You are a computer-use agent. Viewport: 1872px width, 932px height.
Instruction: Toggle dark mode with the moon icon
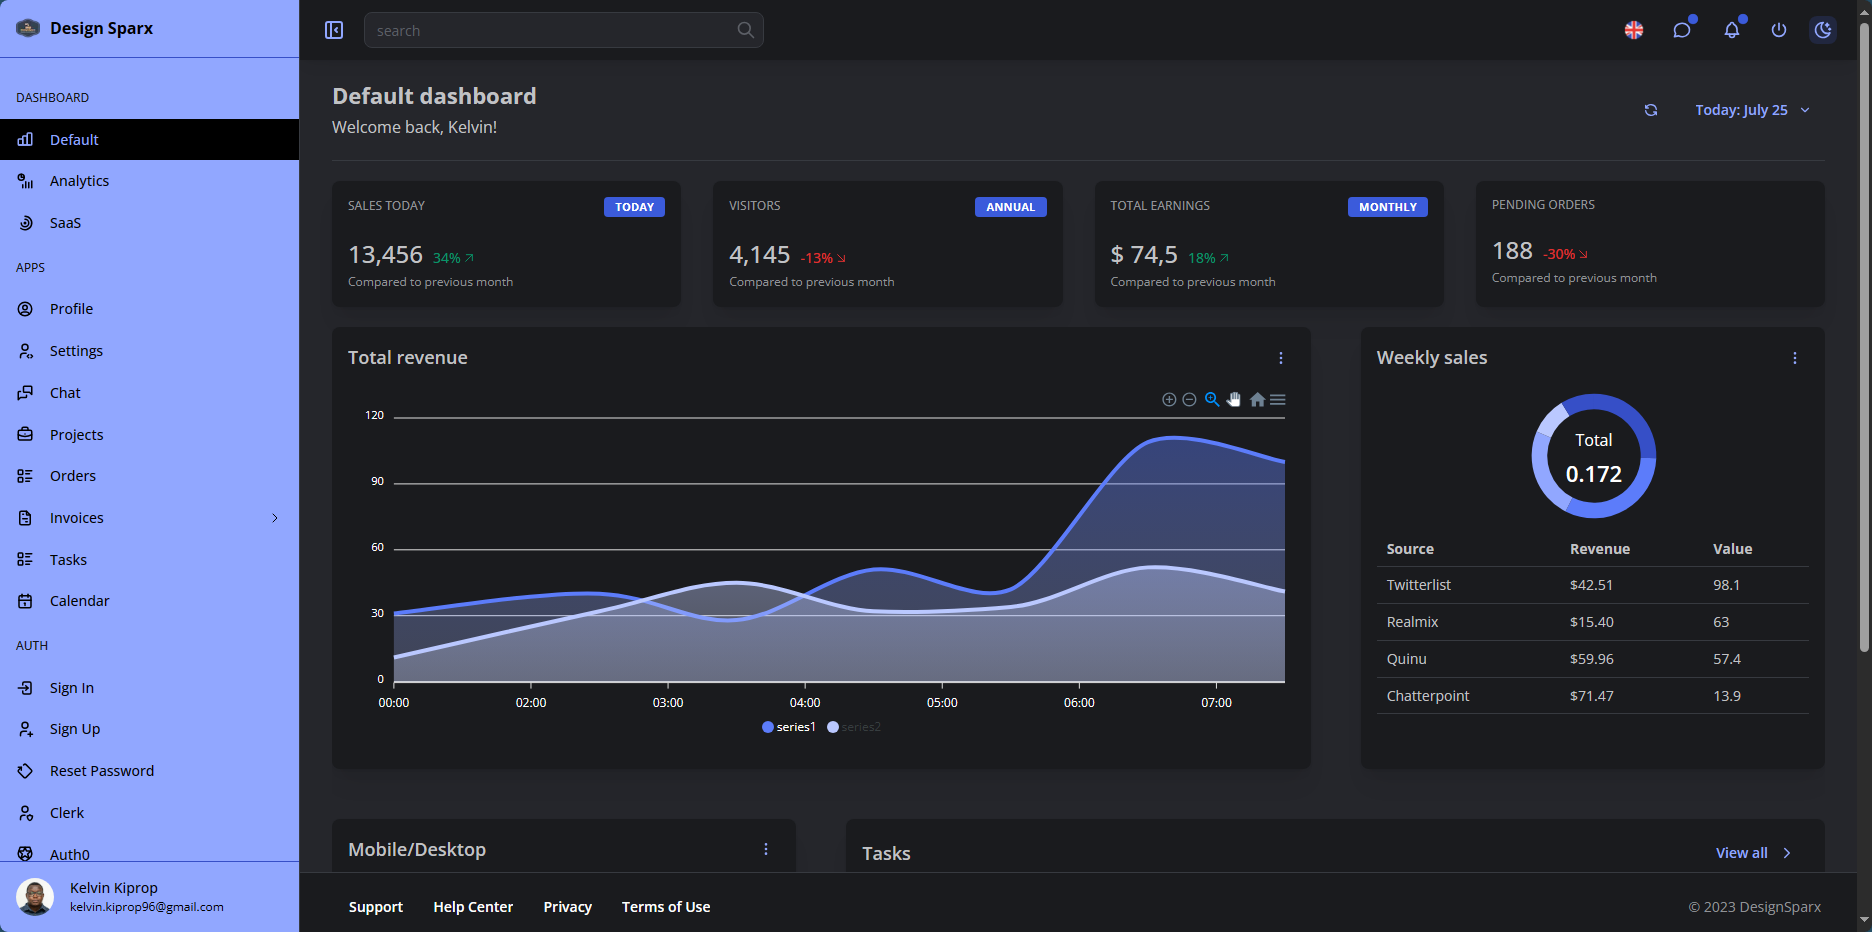1823,30
